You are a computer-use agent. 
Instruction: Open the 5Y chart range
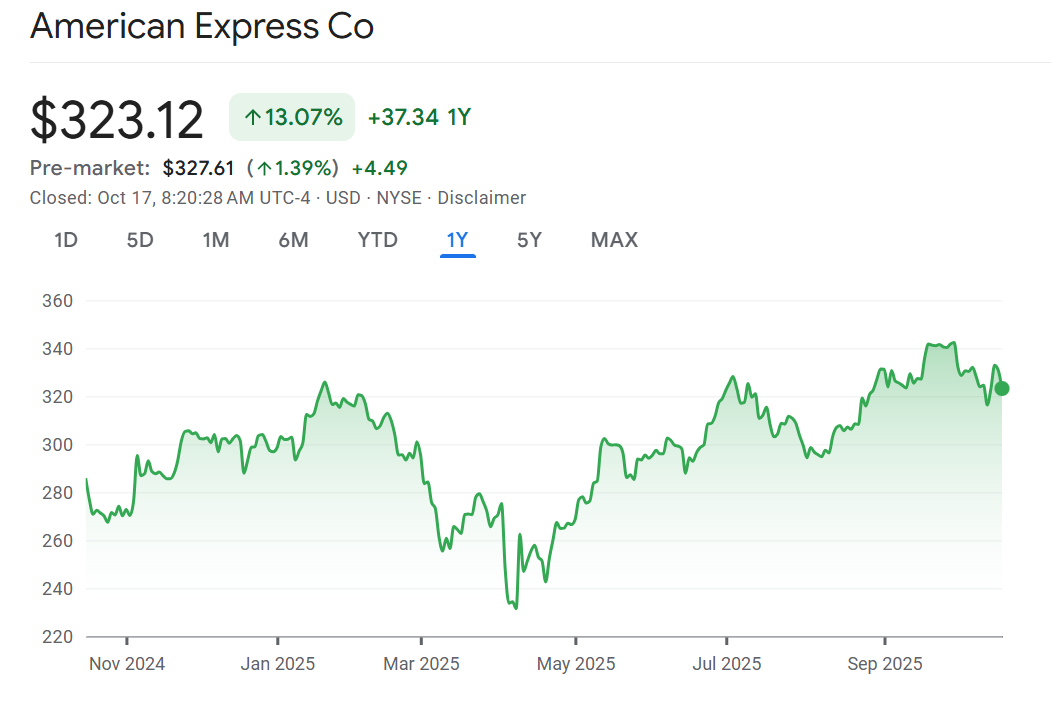point(529,240)
